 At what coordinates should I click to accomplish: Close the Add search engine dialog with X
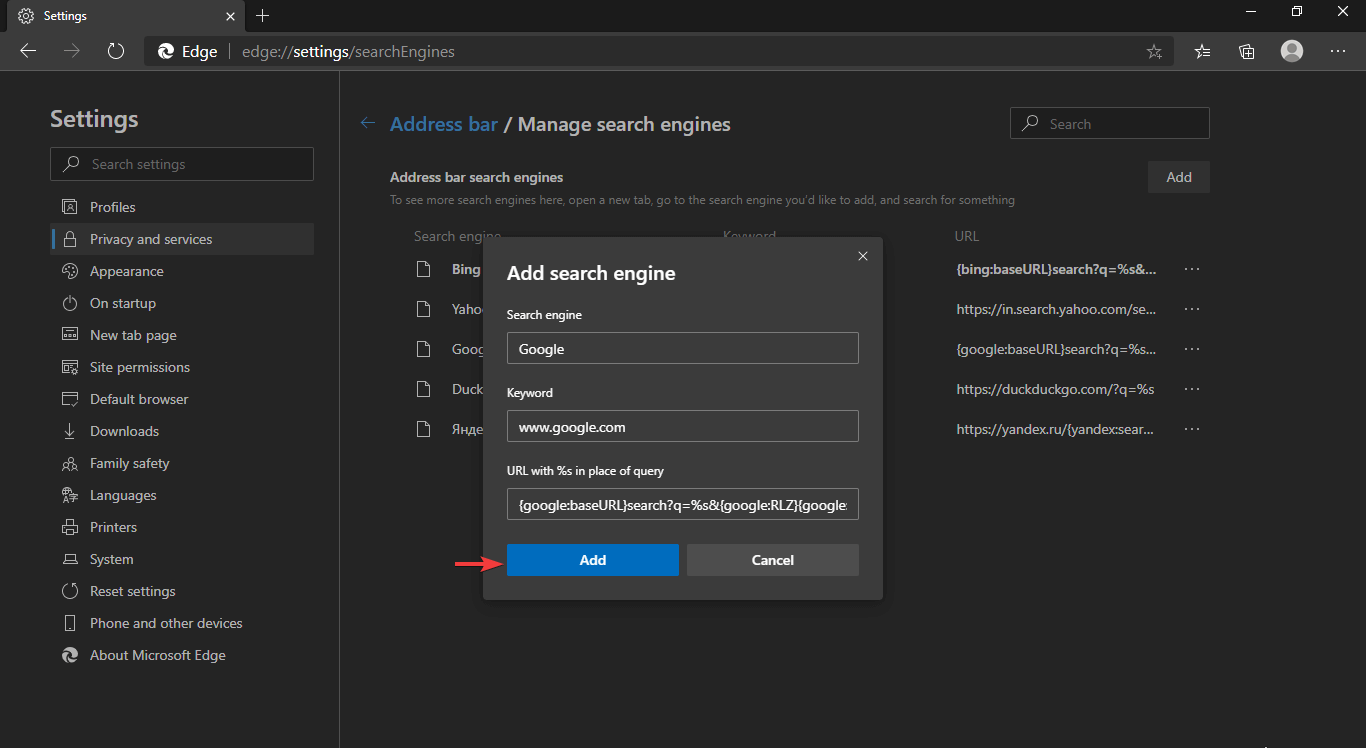[862, 256]
